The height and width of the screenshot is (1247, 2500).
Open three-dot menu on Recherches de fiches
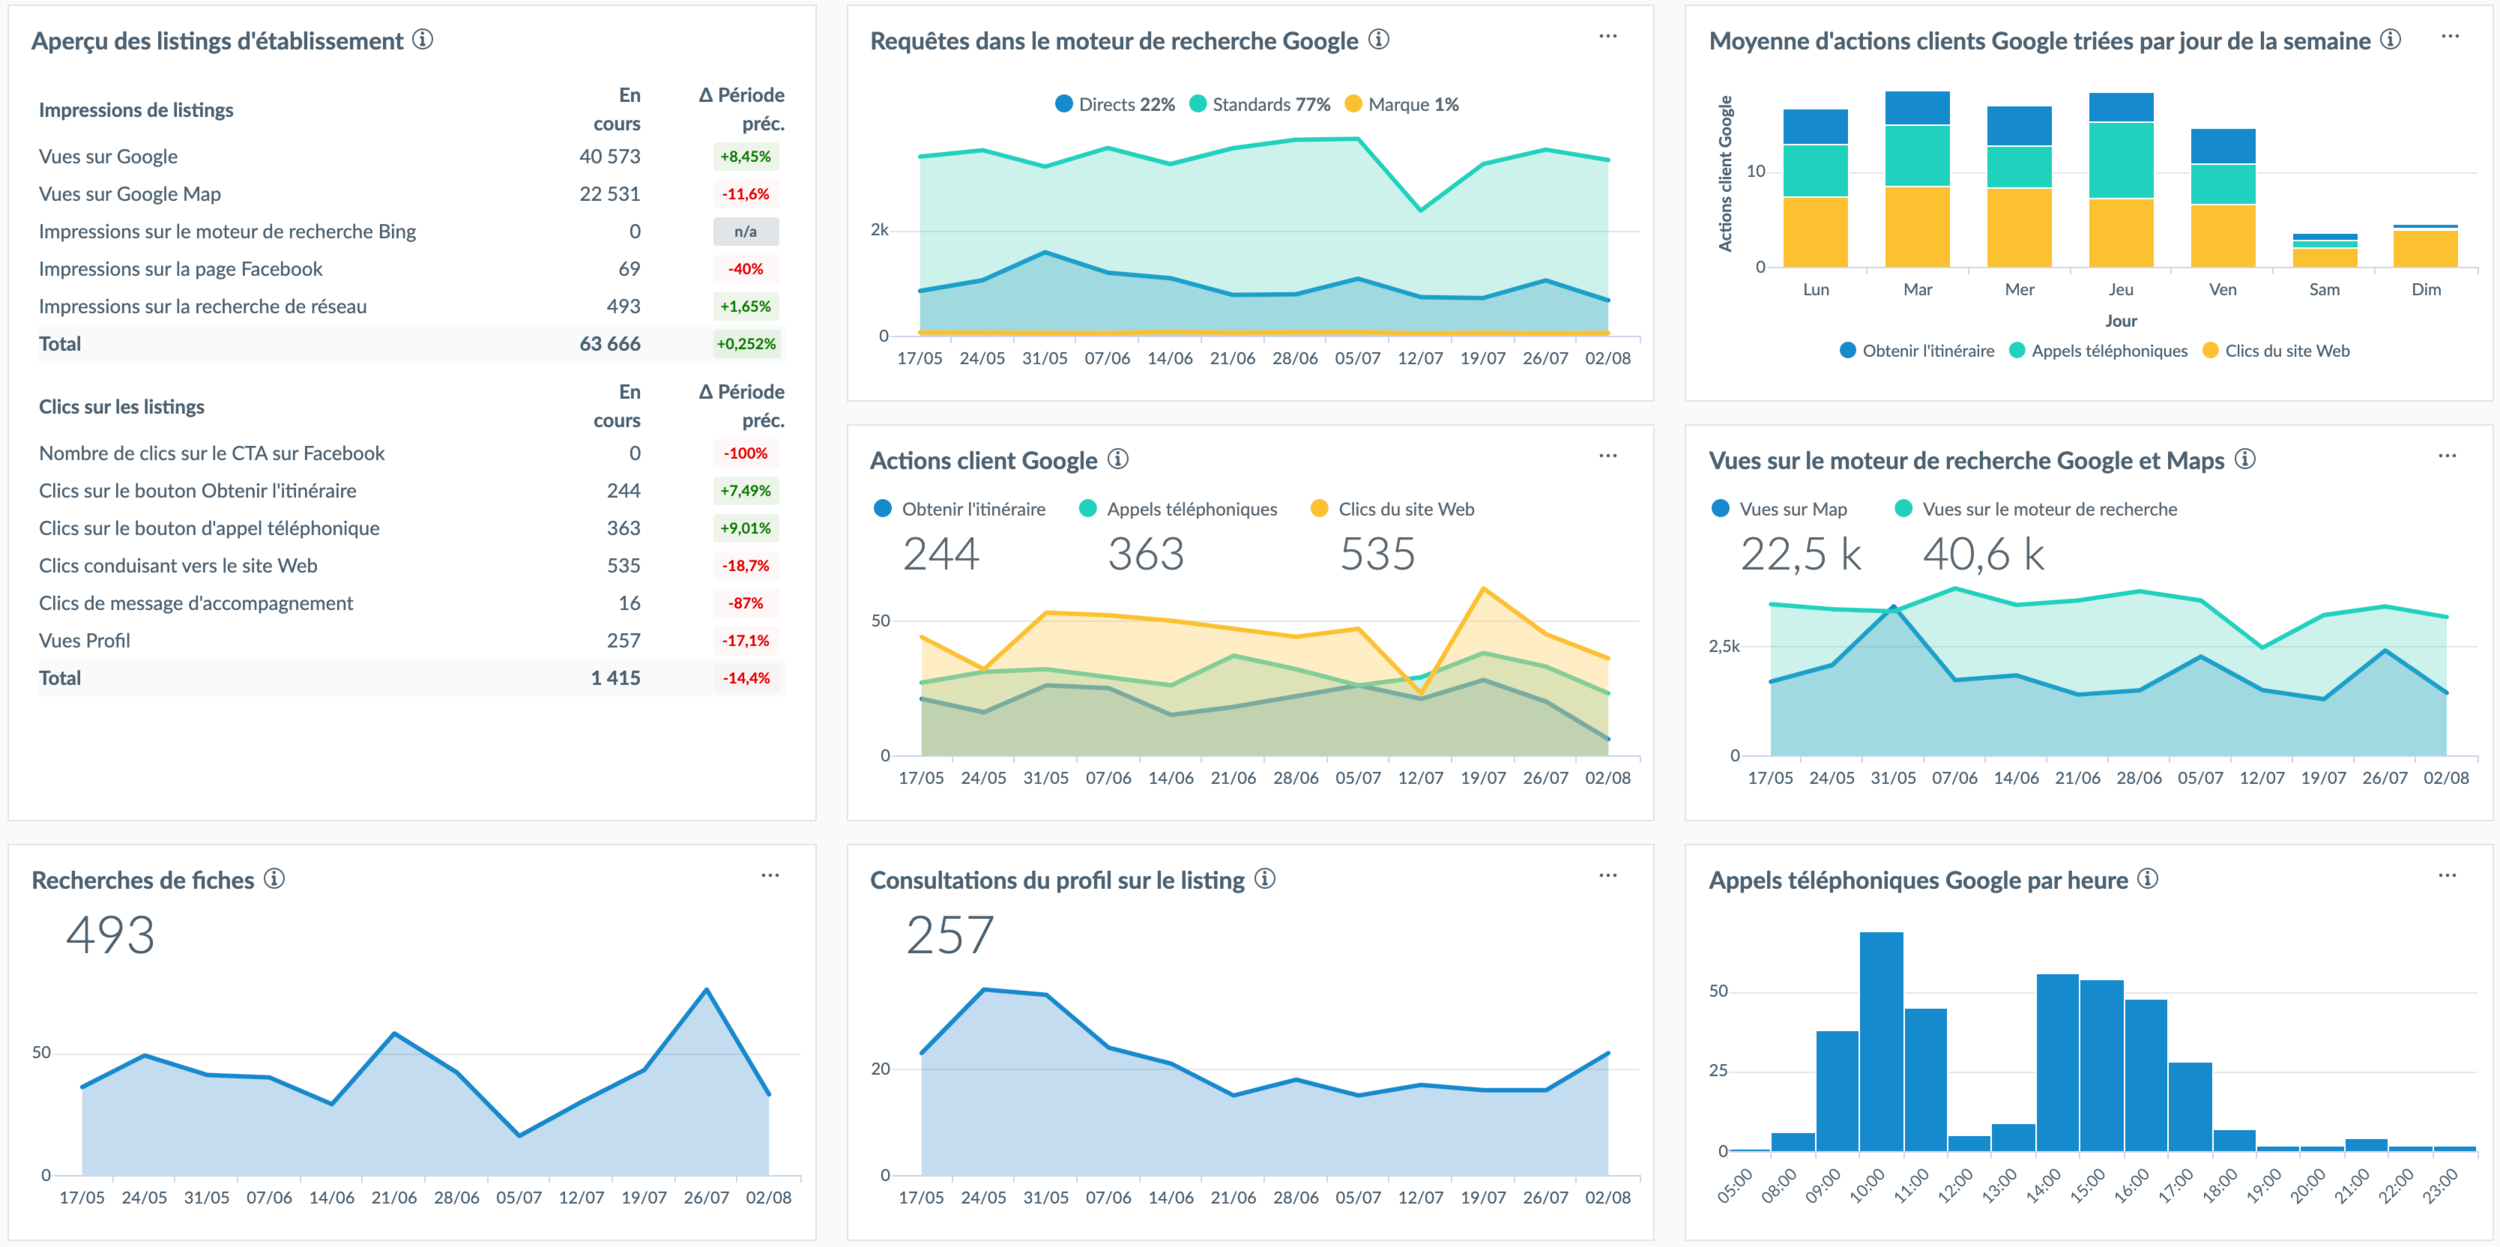coord(770,876)
